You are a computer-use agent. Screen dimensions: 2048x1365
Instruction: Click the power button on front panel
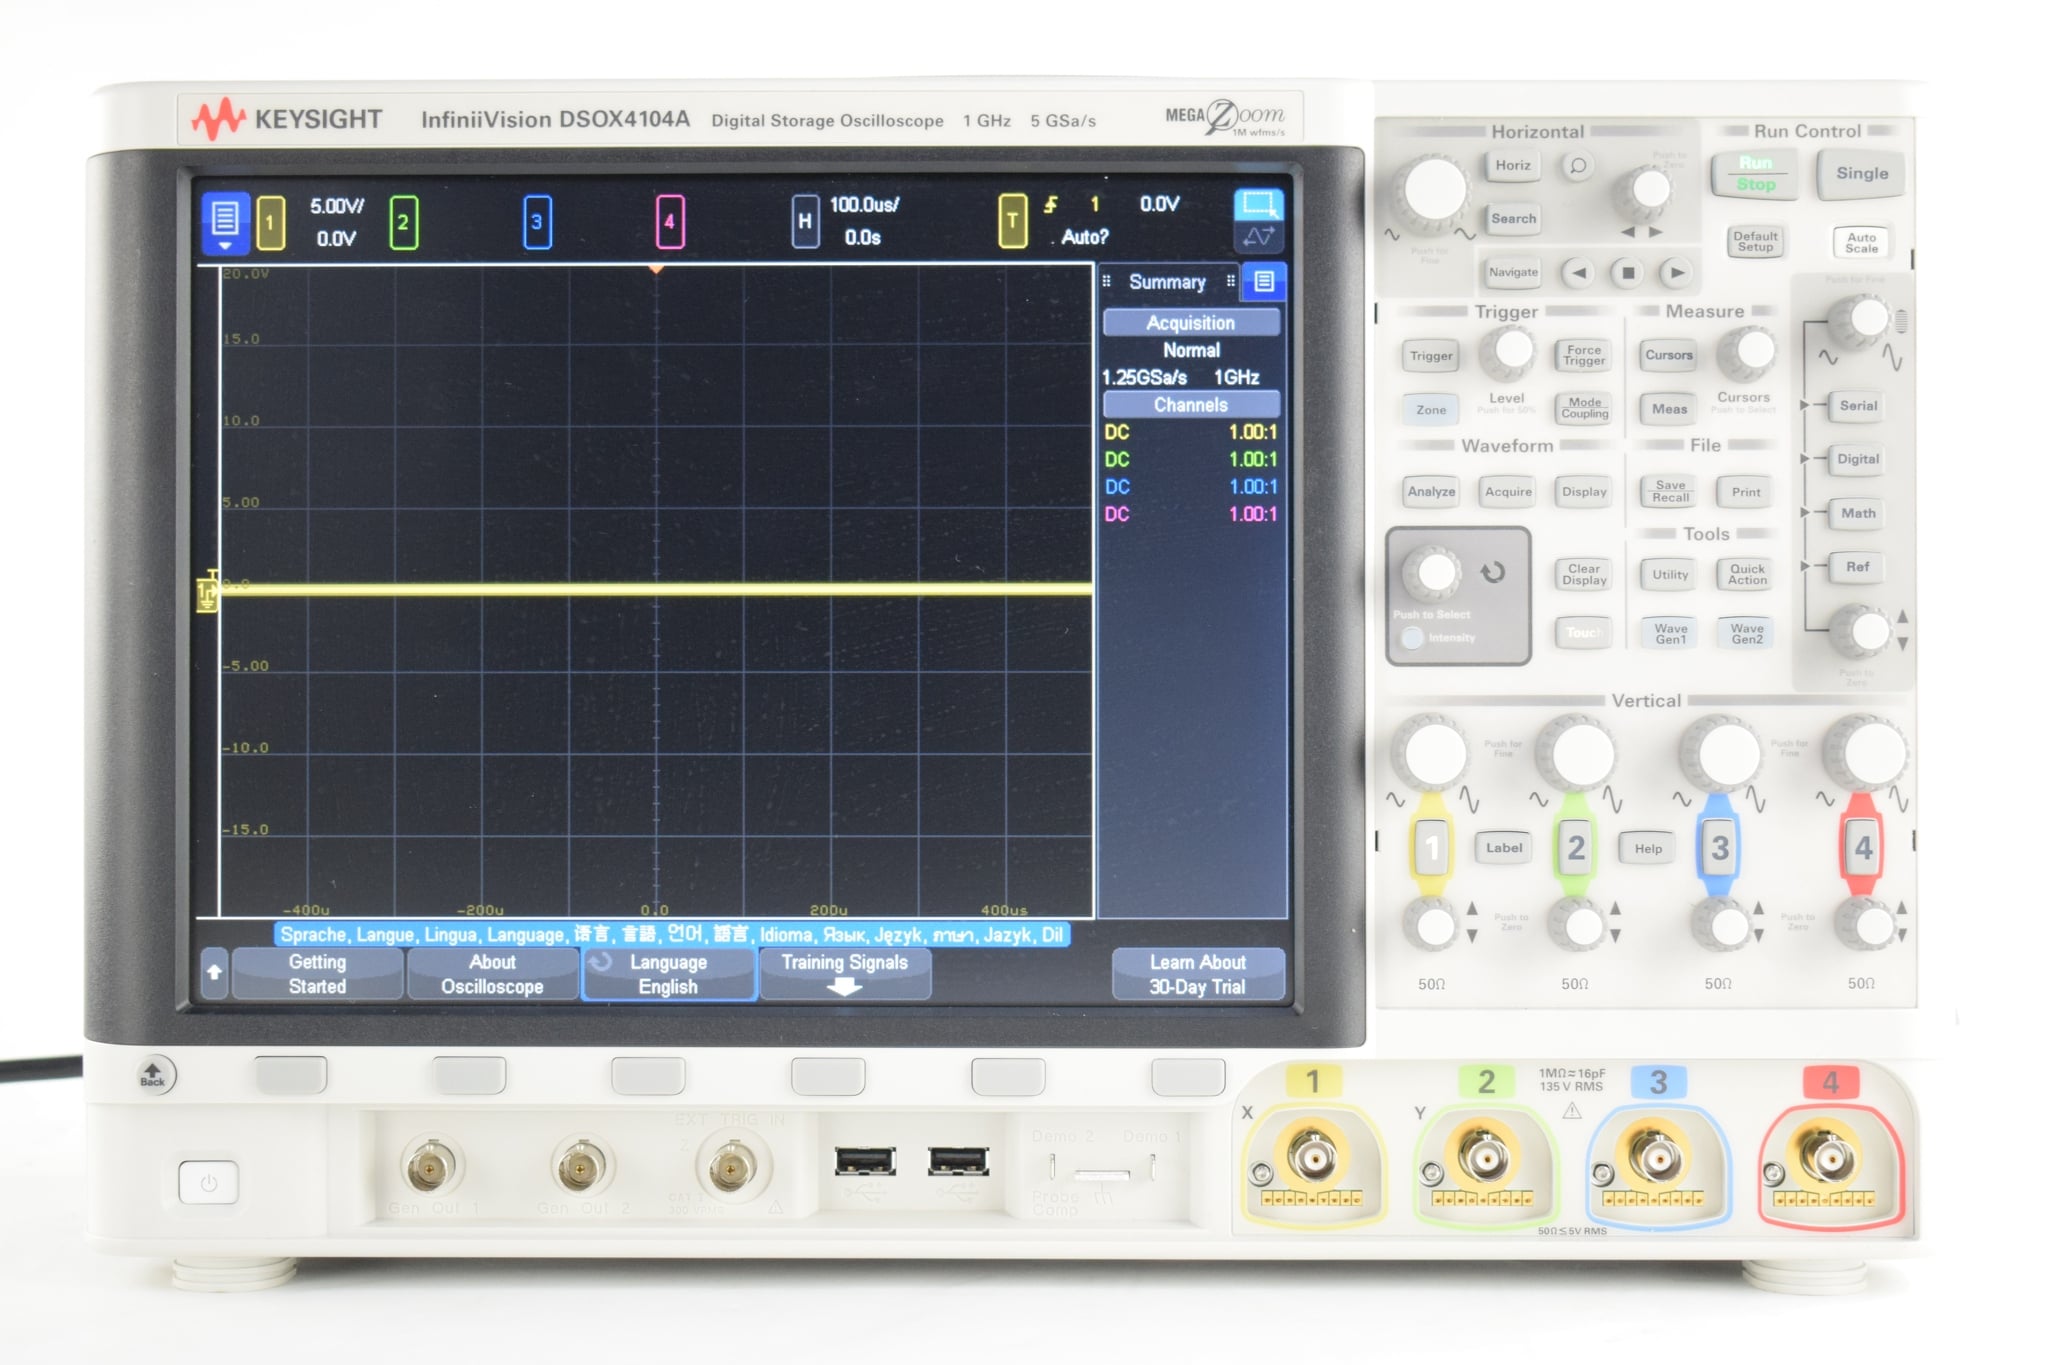[x=208, y=1183]
